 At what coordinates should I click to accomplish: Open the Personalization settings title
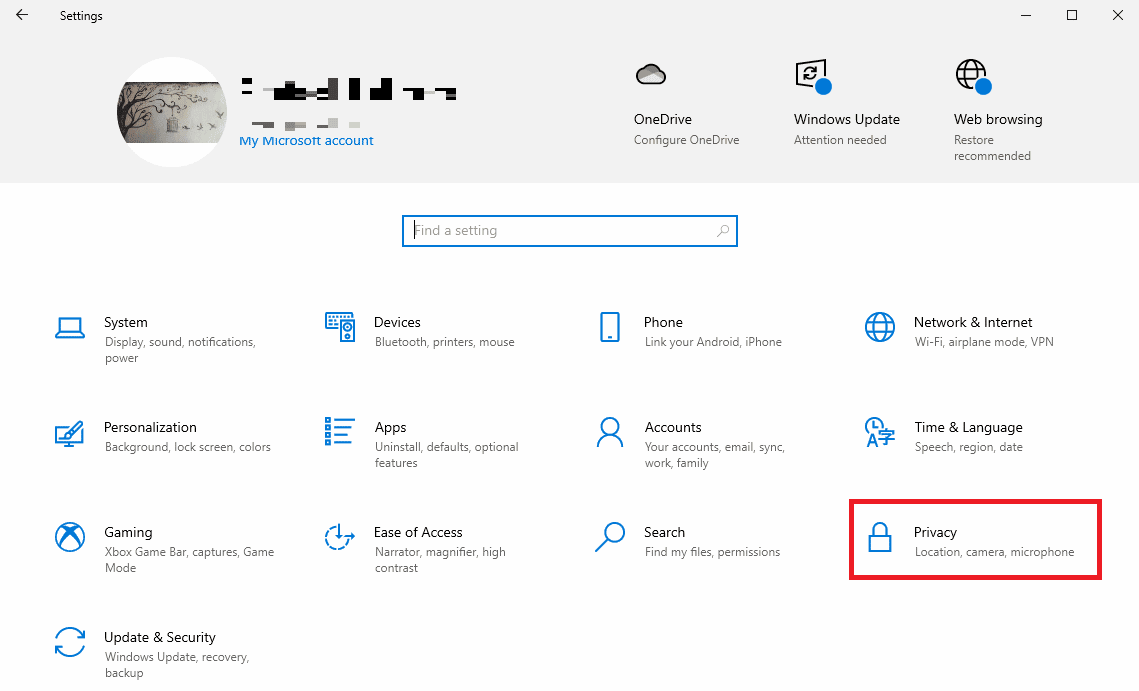click(x=150, y=427)
